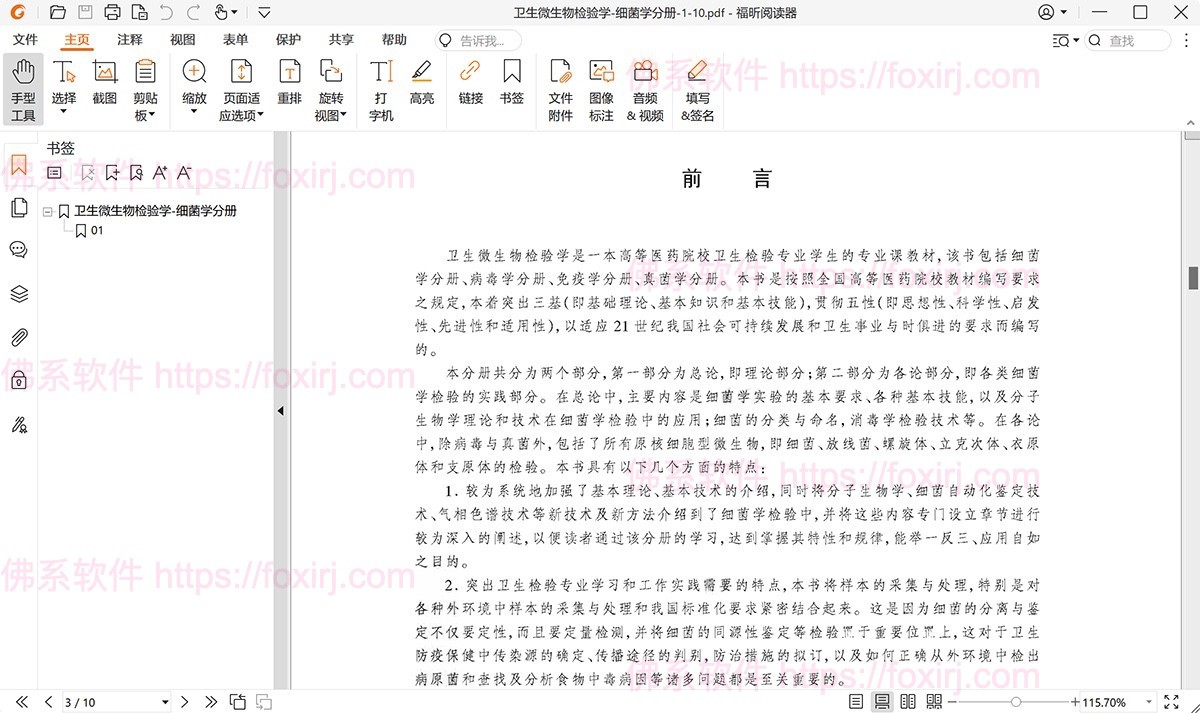Open the 图像标注 annotation tool
This screenshot has width=1200, height=713.
[601, 88]
